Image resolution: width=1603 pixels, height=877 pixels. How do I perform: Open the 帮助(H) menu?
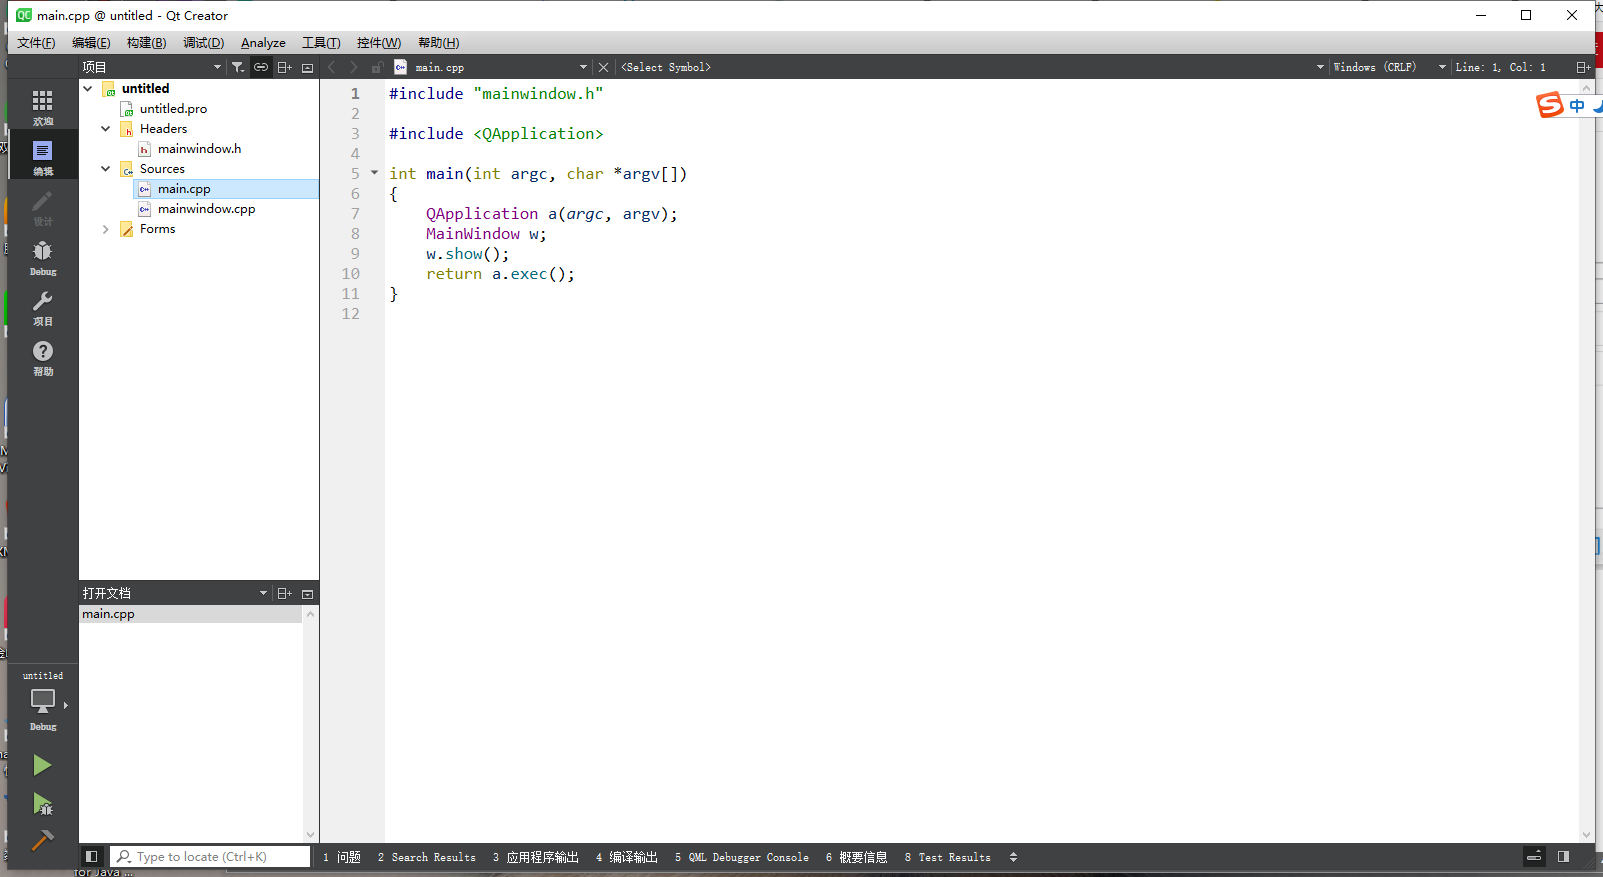(438, 43)
